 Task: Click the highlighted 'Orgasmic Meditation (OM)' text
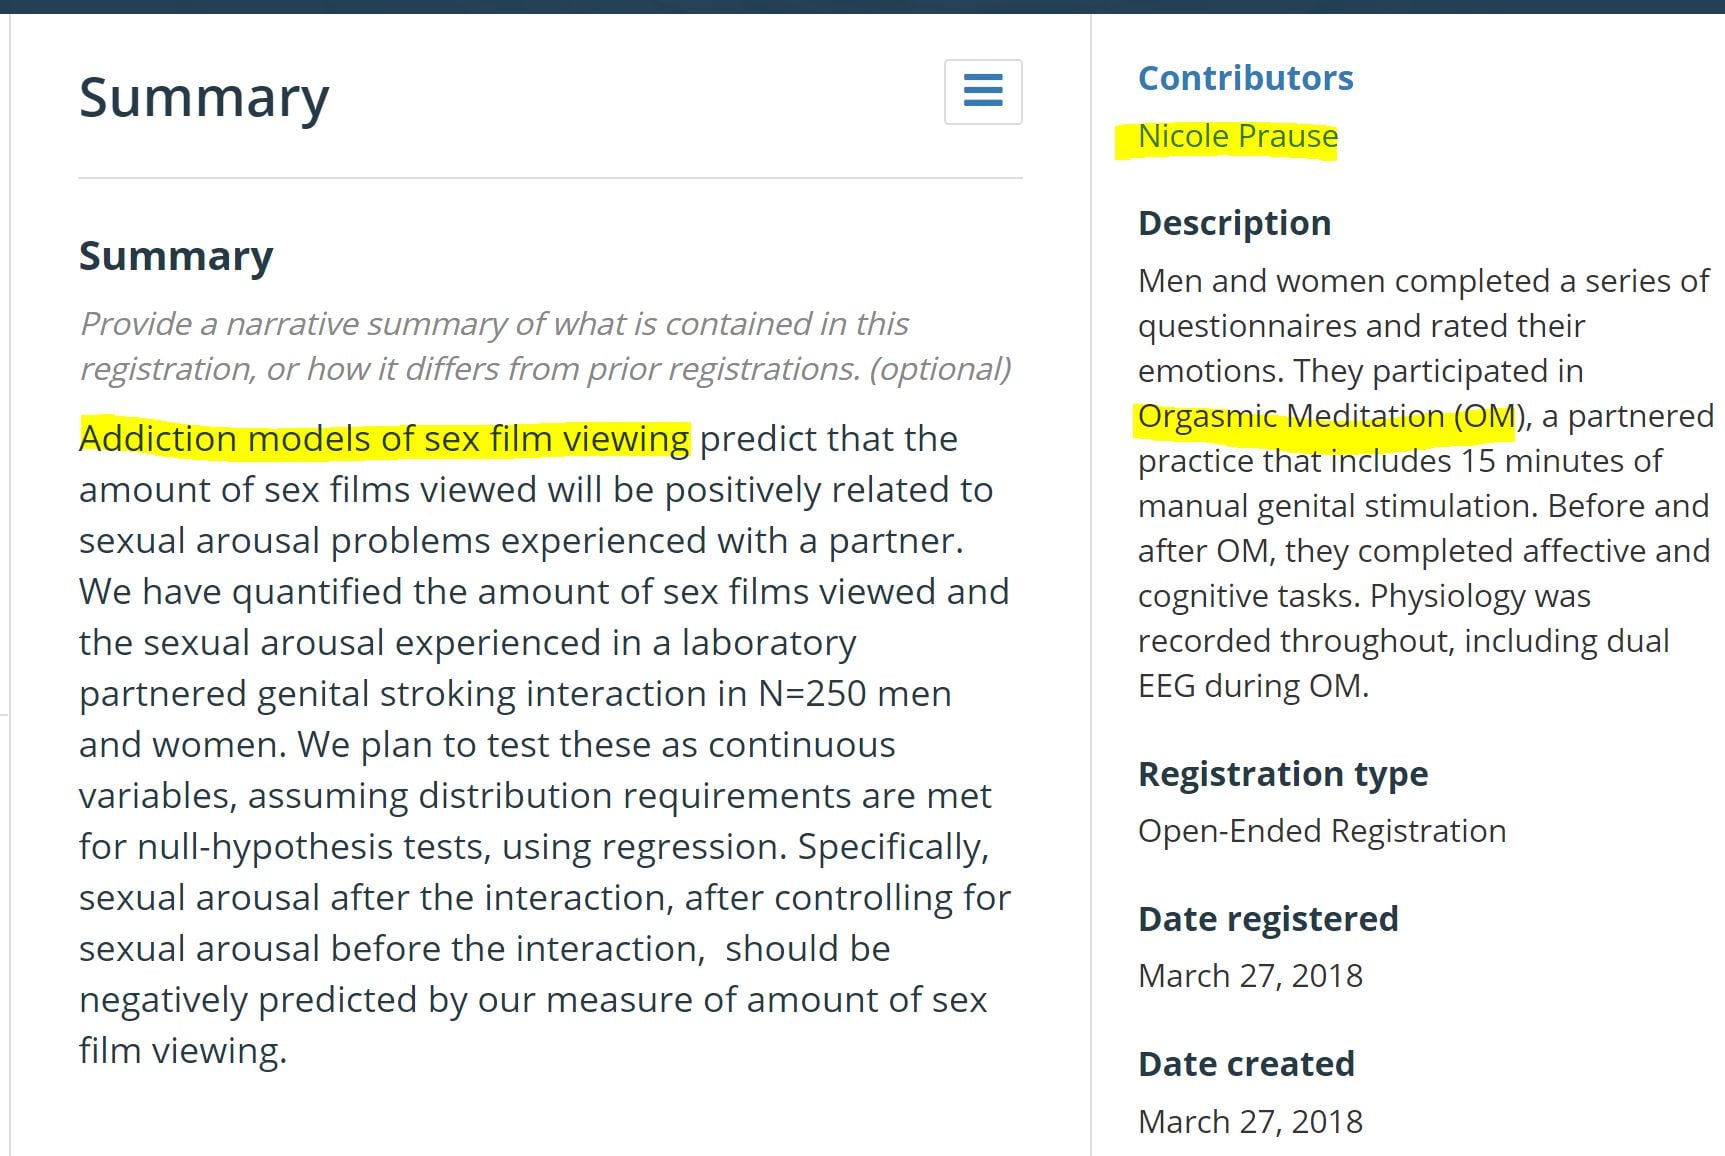(x=1326, y=416)
